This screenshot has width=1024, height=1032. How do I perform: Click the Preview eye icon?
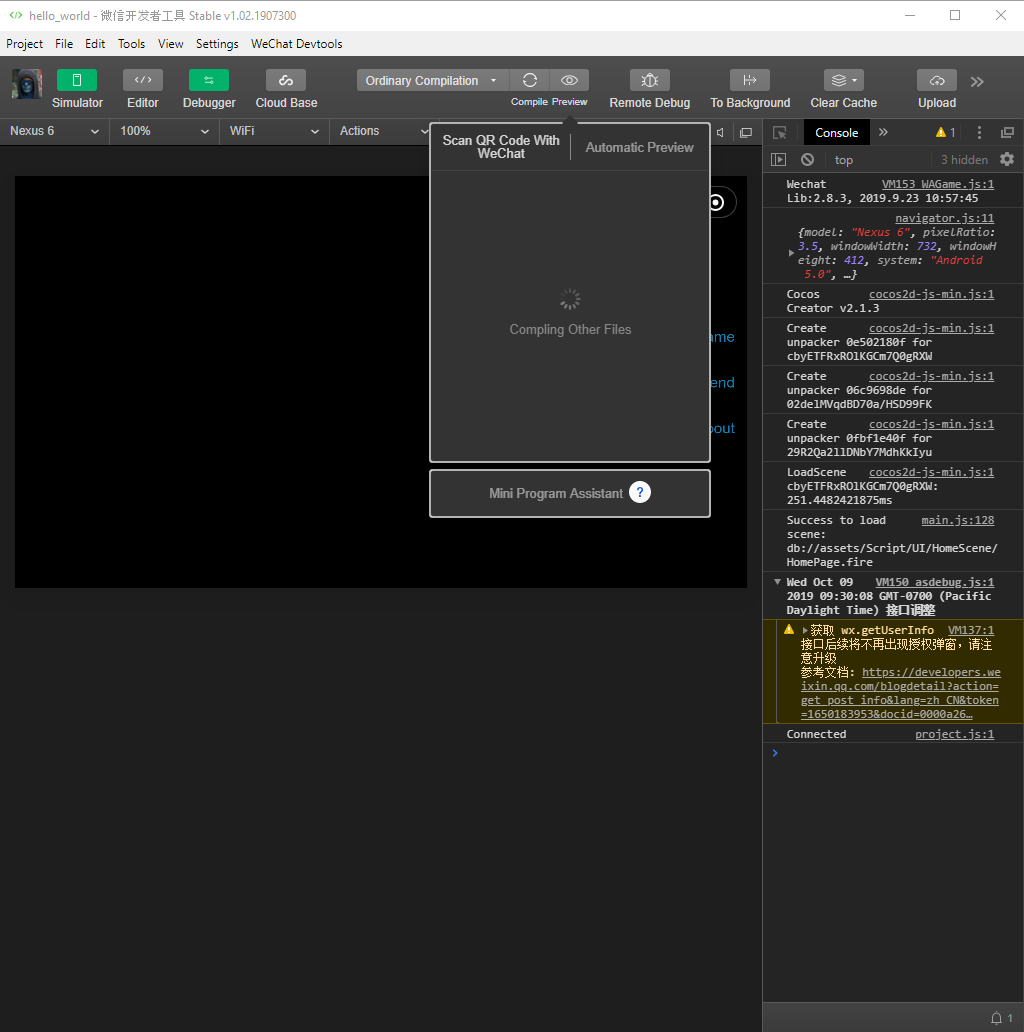[569, 80]
